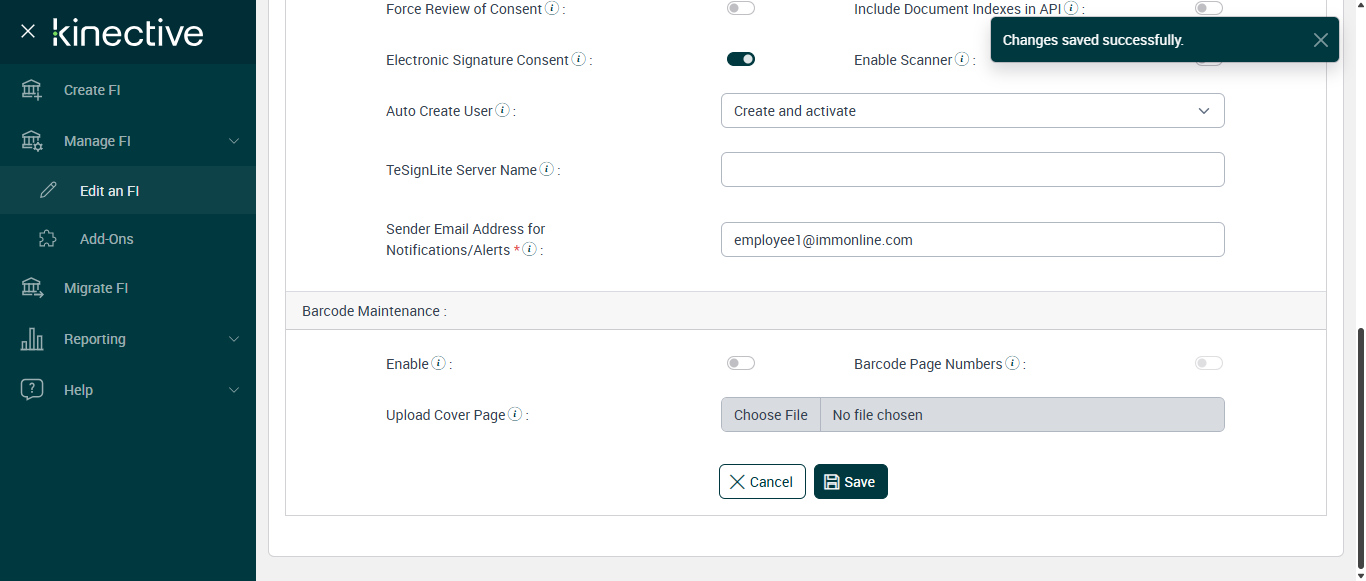Collapse the Manage FI menu section
This screenshot has height=581, width=1366.
(234, 141)
